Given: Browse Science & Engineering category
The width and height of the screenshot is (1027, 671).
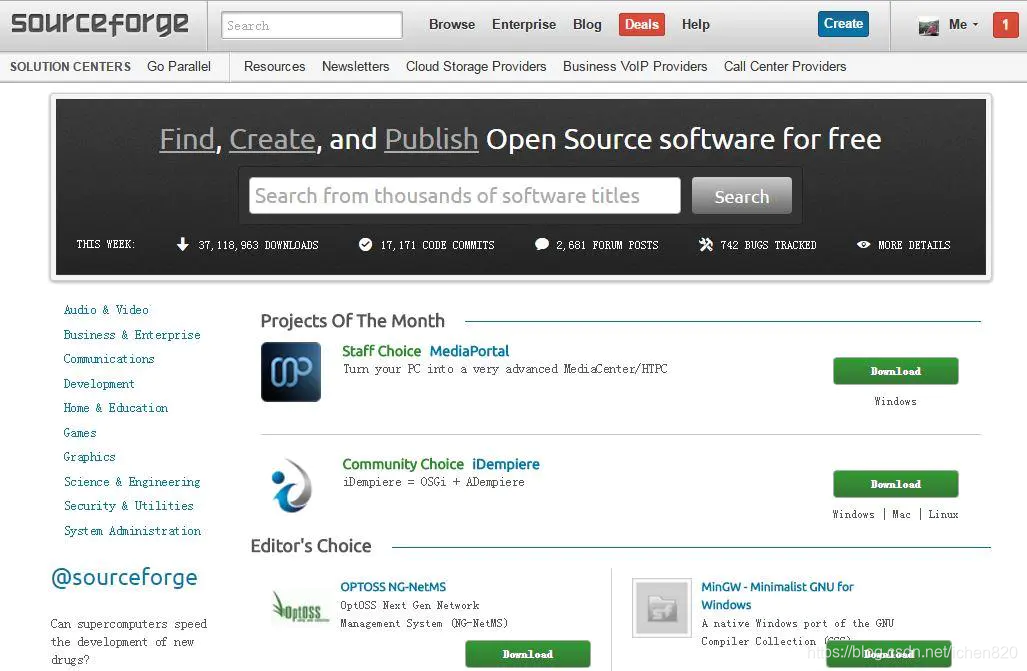Looking at the screenshot, I should [132, 482].
